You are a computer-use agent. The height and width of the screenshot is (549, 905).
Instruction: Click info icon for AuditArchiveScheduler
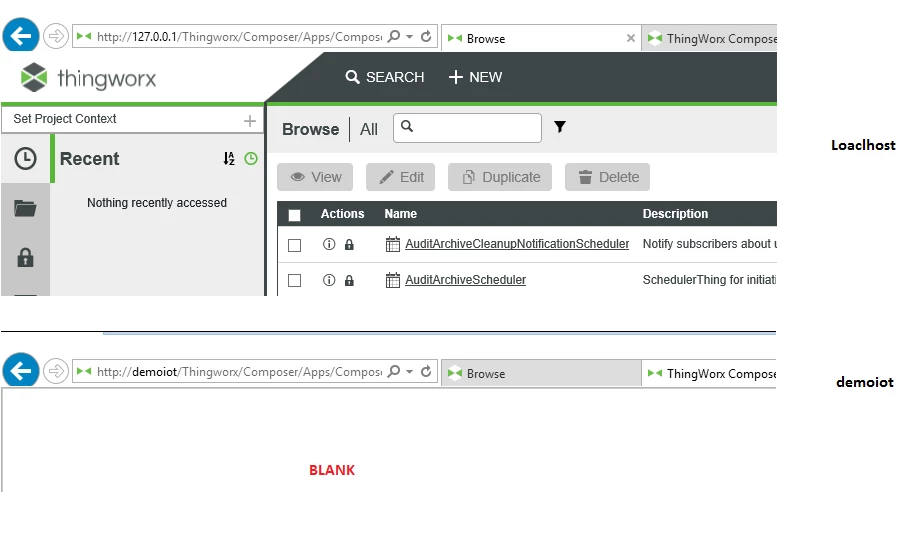point(329,280)
